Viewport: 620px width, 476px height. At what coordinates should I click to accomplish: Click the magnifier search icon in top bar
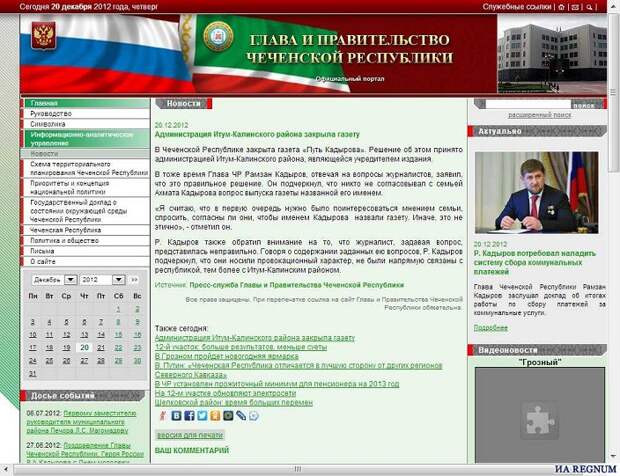[589, 7]
